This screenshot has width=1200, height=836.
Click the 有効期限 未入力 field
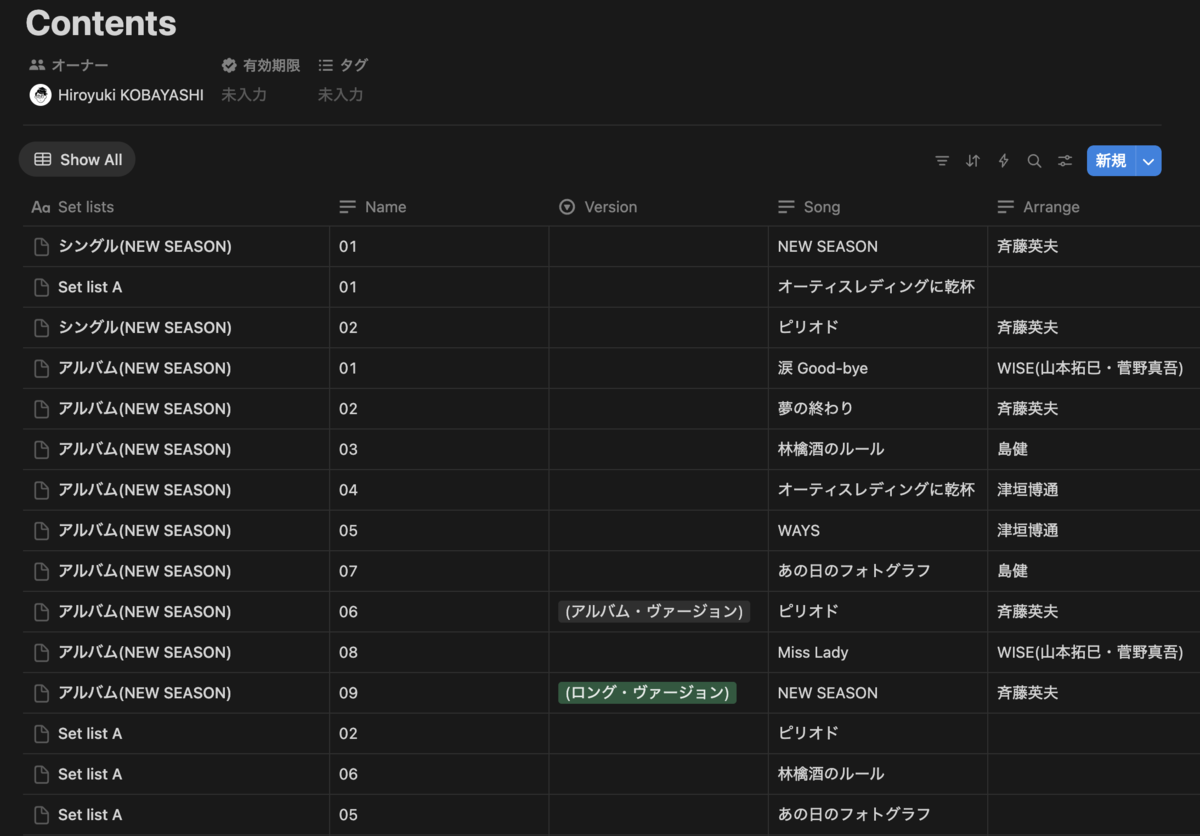[244, 95]
